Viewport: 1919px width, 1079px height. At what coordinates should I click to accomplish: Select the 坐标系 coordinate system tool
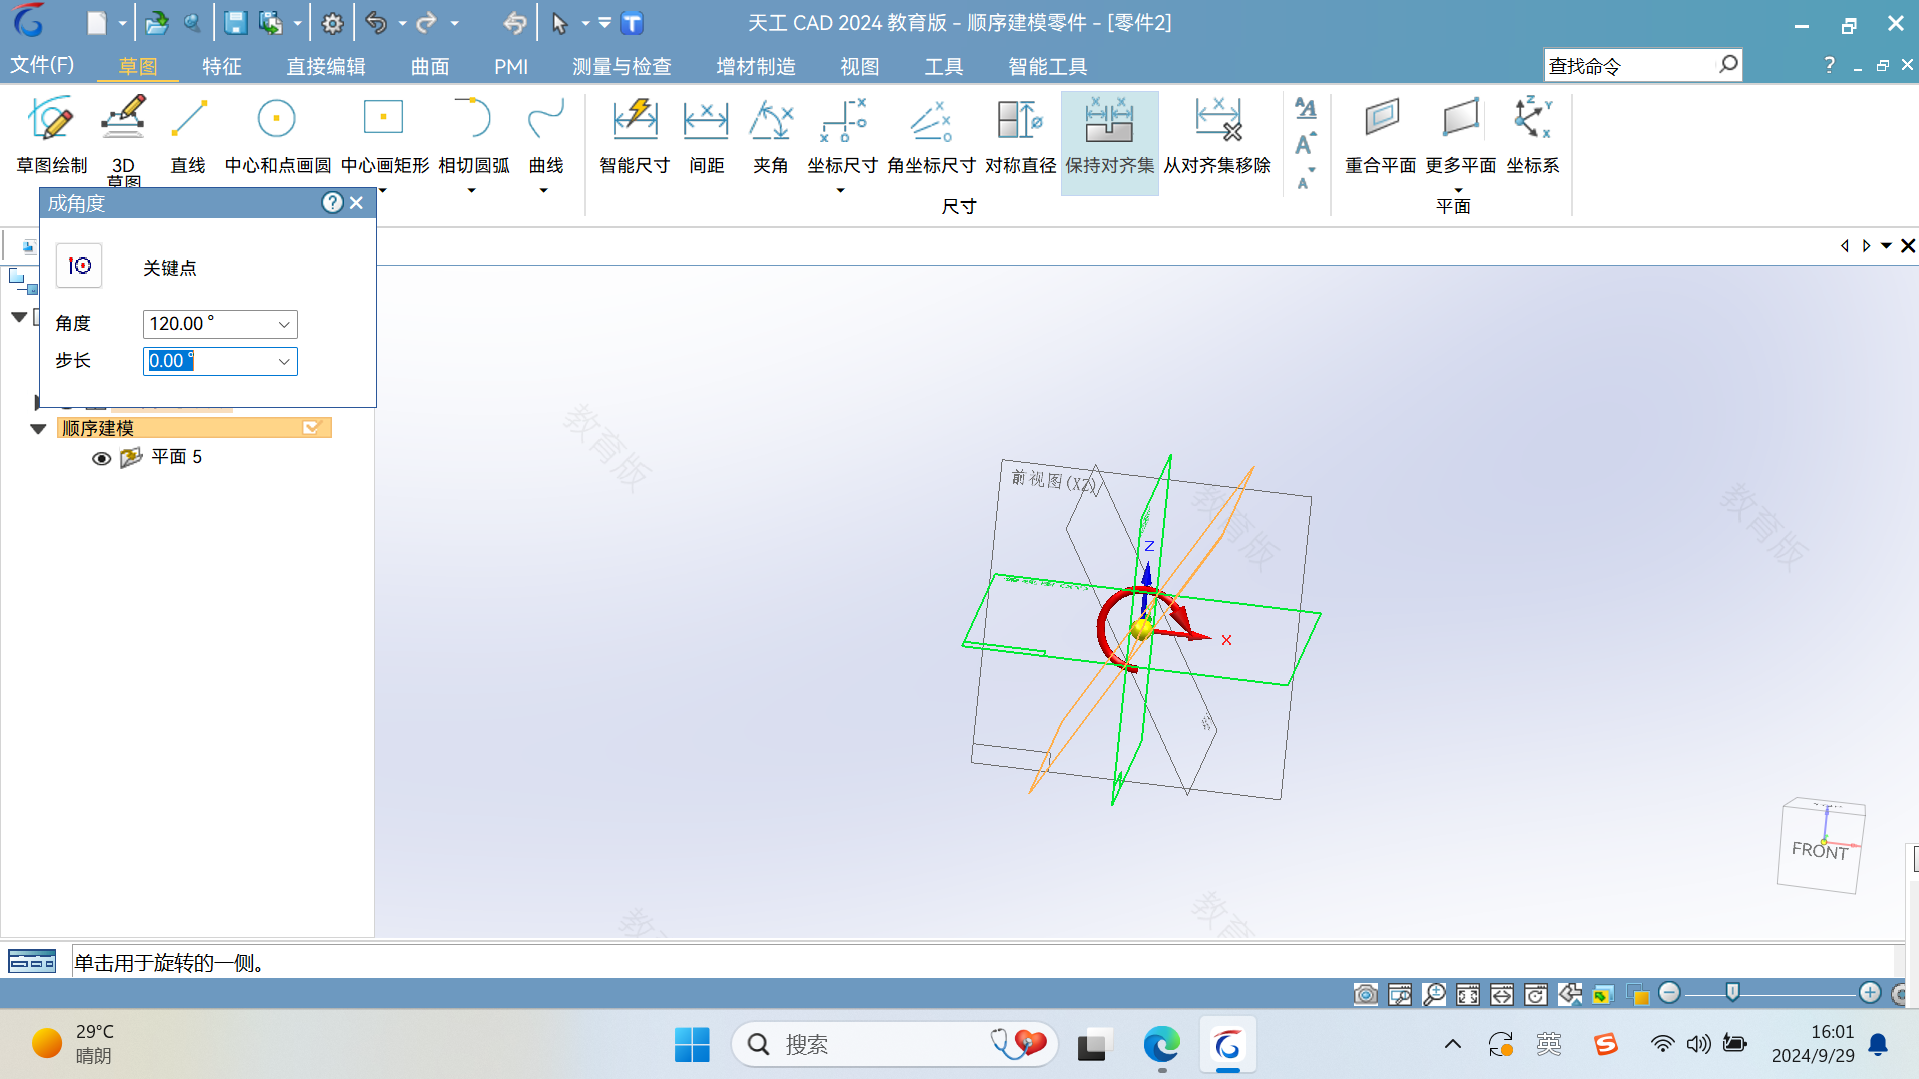click(1532, 136)
